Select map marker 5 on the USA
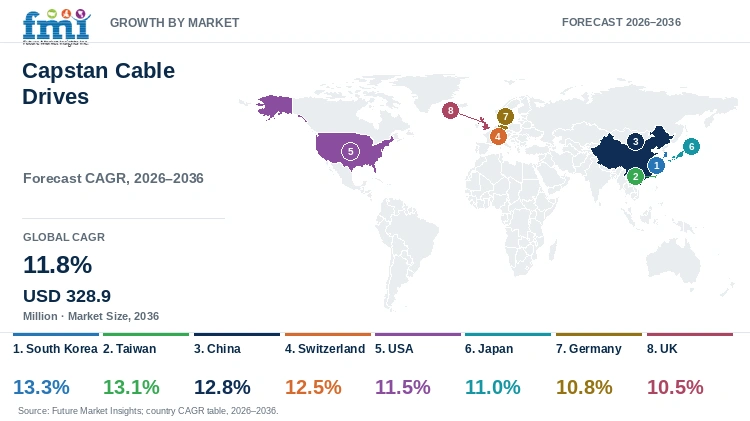The height and width of the screenshot is (421, 750). click(x=350, y=152)
